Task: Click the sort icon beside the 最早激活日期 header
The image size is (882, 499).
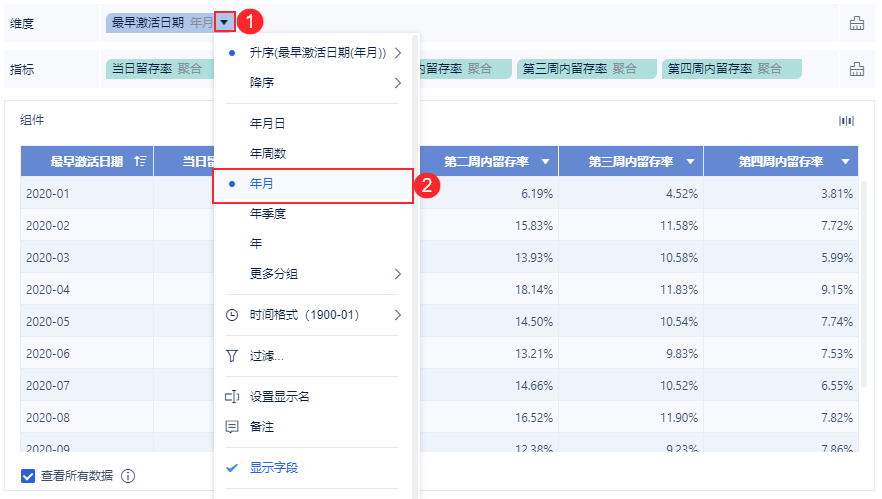Action: pyautogui.click(x=140, y=161)
